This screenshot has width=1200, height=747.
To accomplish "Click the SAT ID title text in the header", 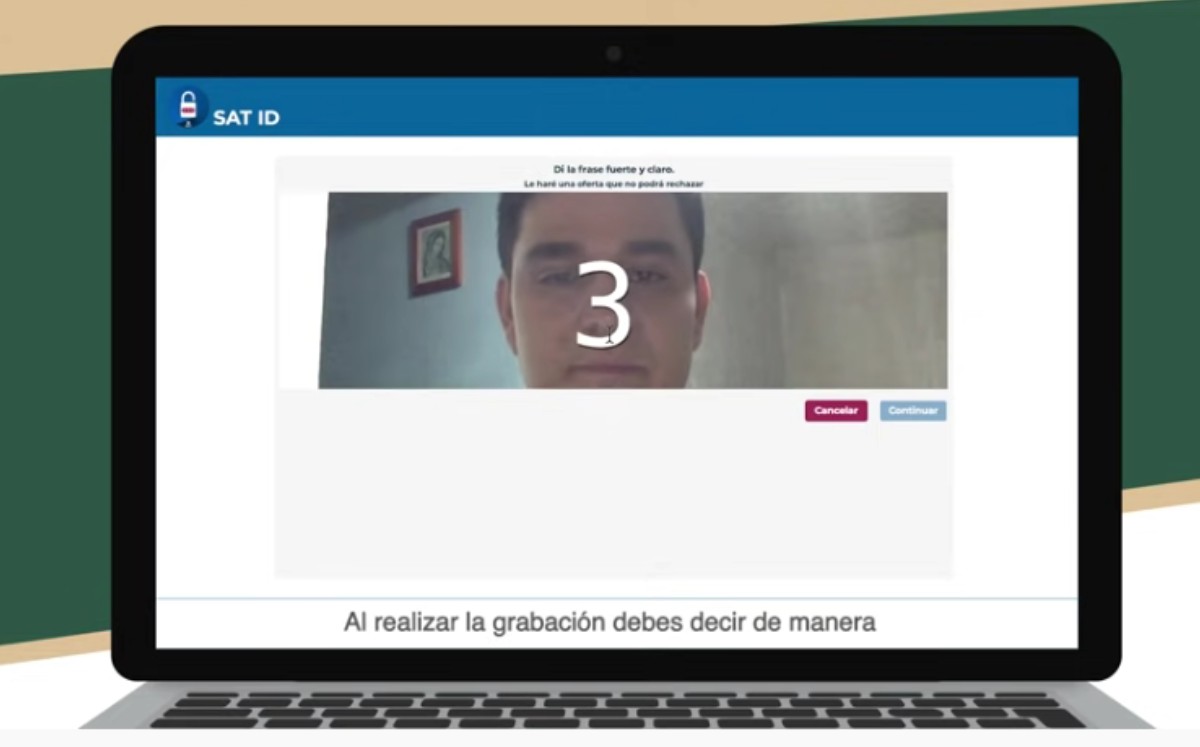I will click(248, 117).
